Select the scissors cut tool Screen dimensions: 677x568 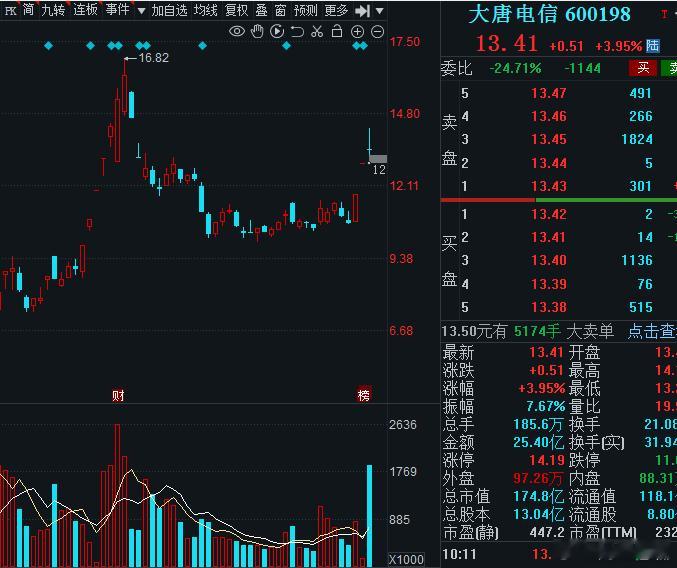tap(317, 32)
